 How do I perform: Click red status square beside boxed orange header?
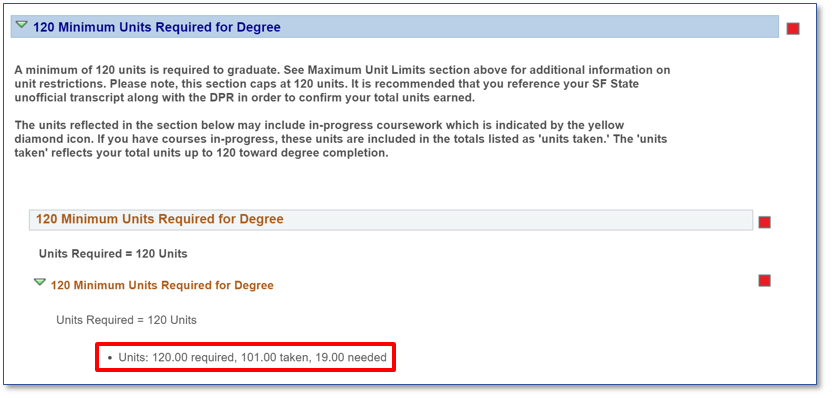pyautogui.click(x=764, y=222)
